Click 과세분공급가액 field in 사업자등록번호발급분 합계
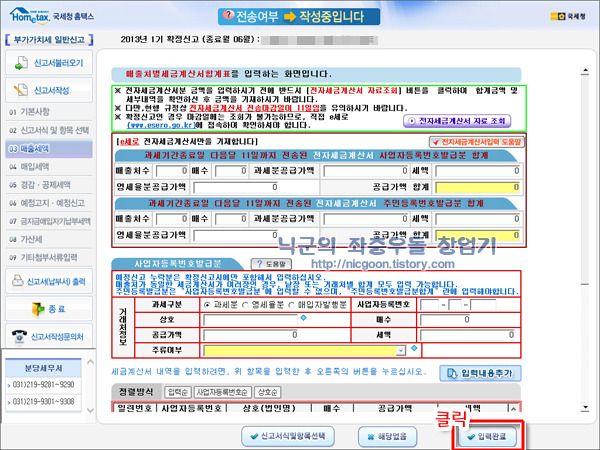The width and height of the screenshot is (600, 450). click(x=365, y=171)
